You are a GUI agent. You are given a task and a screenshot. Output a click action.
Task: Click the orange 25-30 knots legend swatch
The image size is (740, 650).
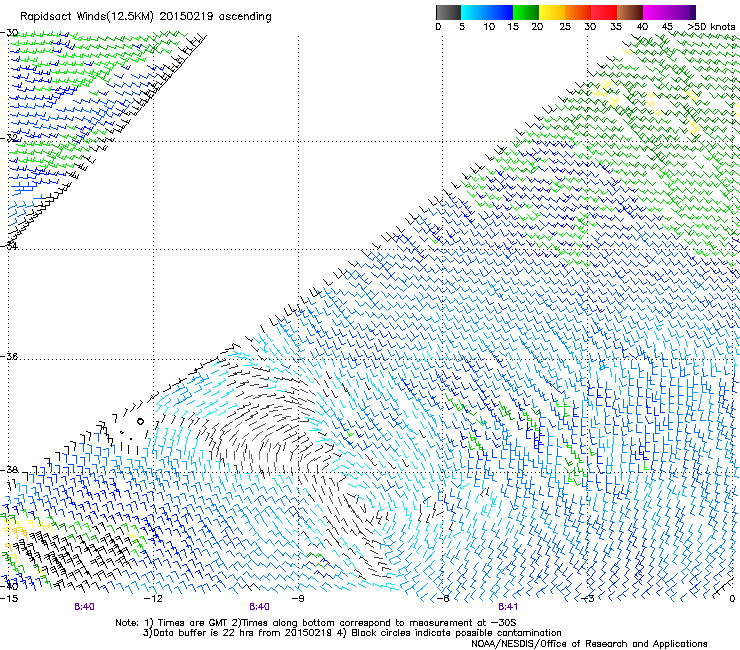[578, 12]
